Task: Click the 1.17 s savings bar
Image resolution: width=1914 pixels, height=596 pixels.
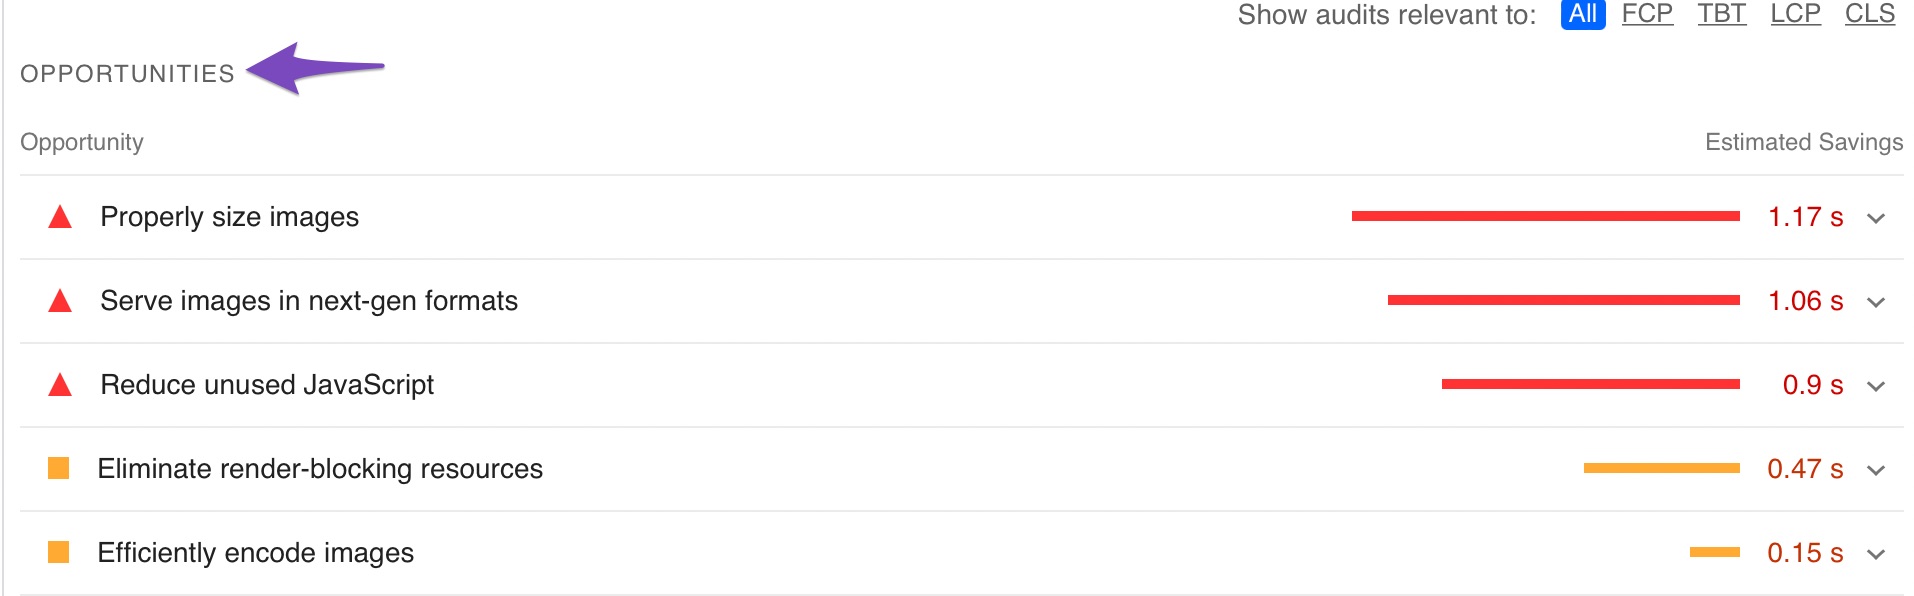Action: point(1545,216)
